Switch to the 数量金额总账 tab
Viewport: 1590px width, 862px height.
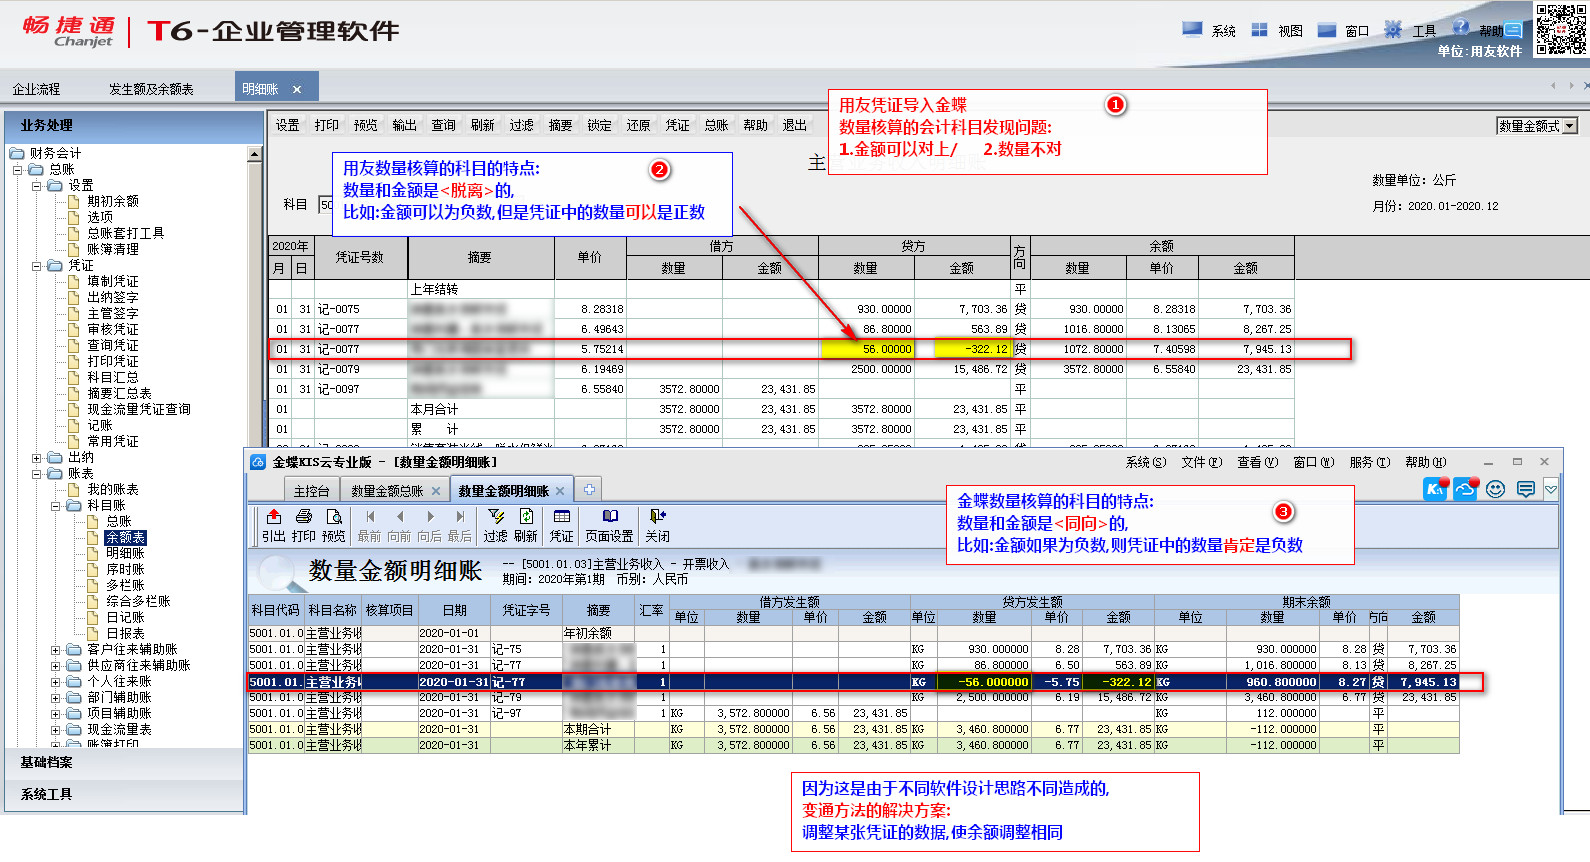pyautogui.click(x=387, y=491)
